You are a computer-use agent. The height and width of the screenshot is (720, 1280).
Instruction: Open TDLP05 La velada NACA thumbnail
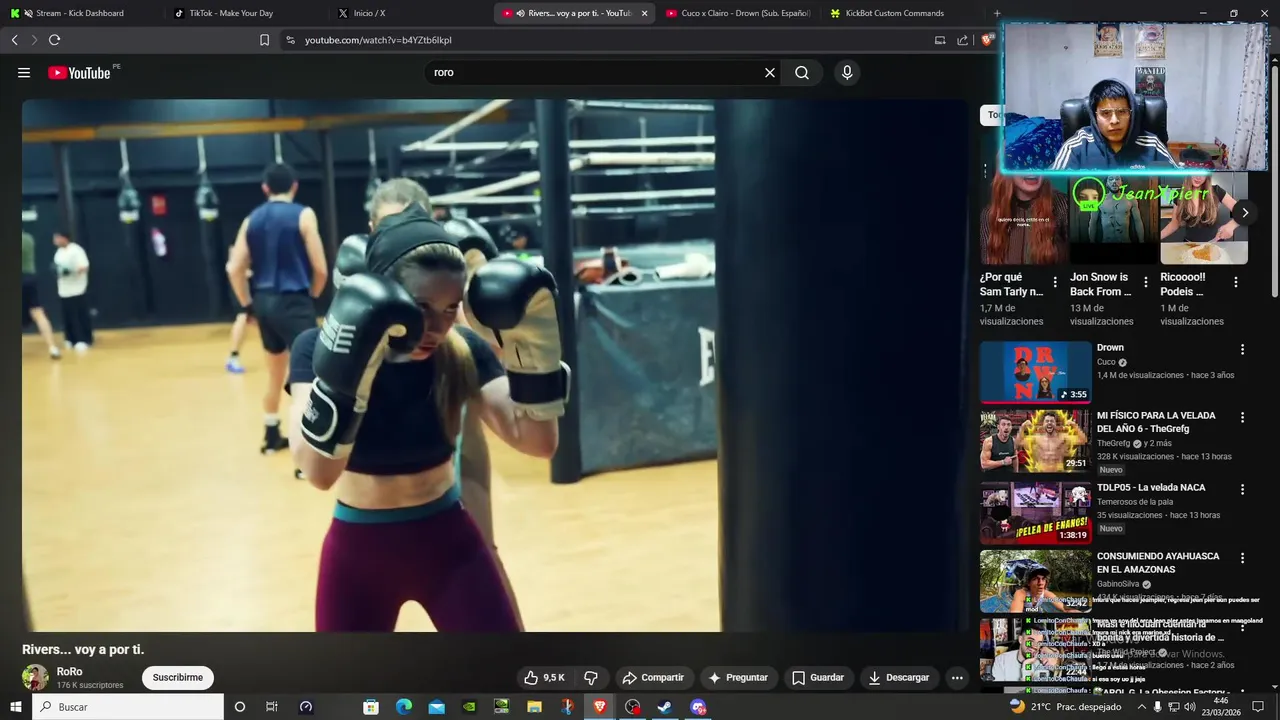click(x=1035, y=512)
